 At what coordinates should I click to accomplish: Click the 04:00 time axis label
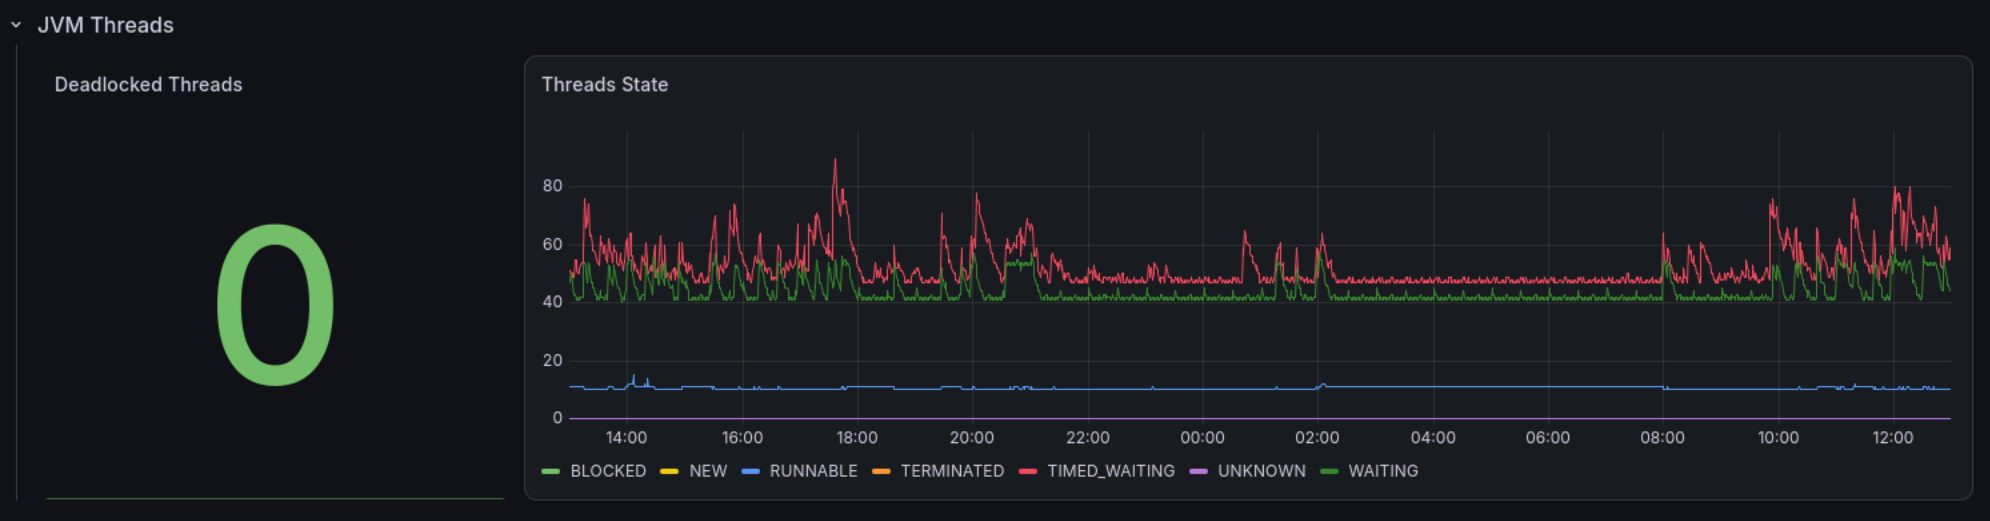1433,438
